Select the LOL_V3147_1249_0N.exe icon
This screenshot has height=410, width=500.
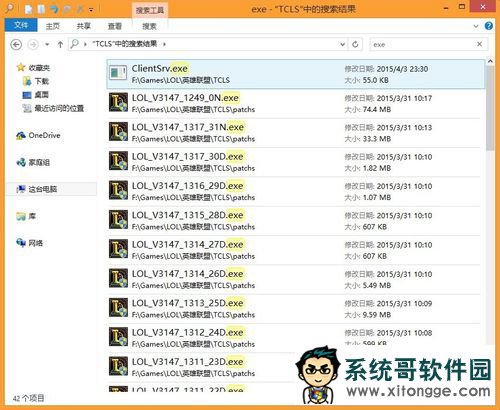(x=118, y=102)
